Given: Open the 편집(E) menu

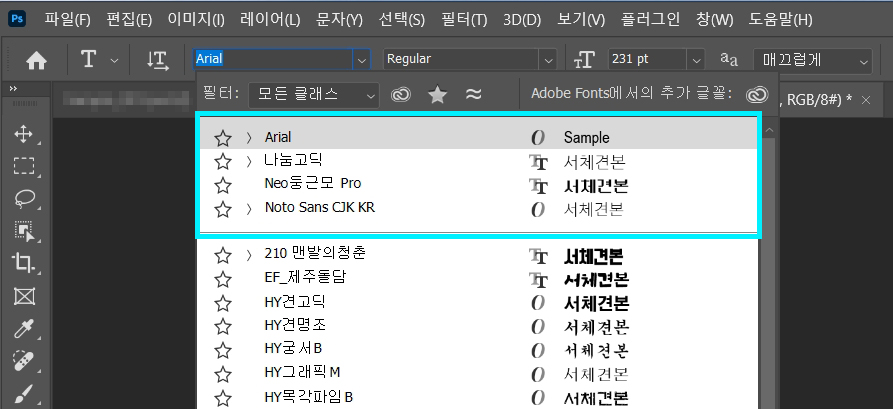Looking at the screenshot, I should pyautogui.click(x=129, y=20).
